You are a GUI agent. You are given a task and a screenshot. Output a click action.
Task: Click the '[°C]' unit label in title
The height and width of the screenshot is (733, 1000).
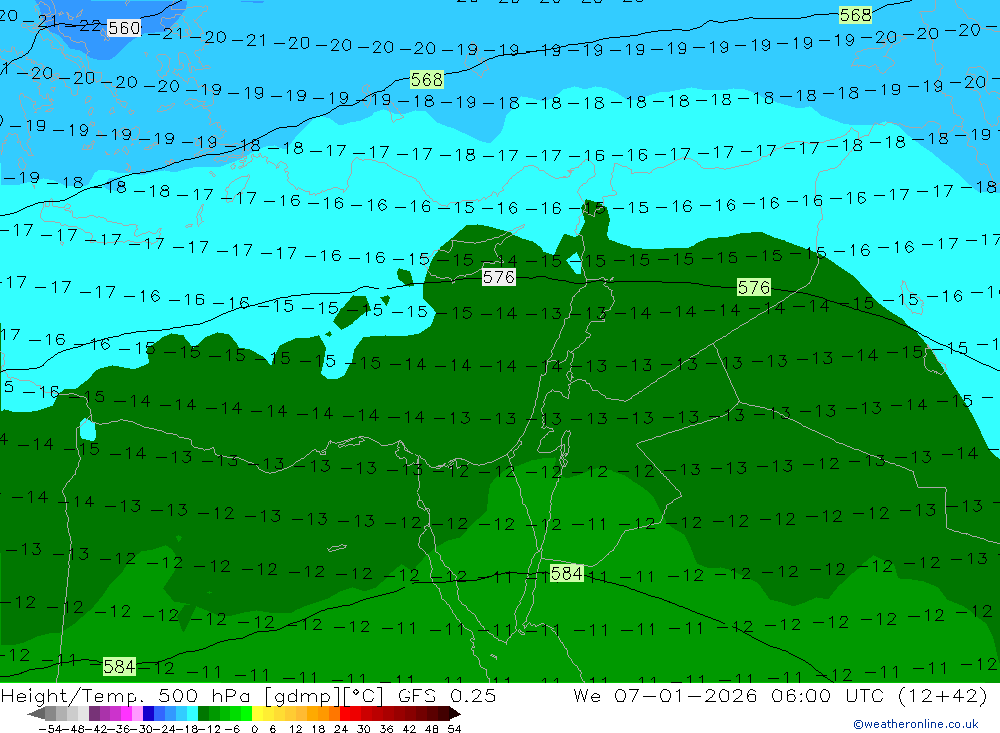pos(364,696)
